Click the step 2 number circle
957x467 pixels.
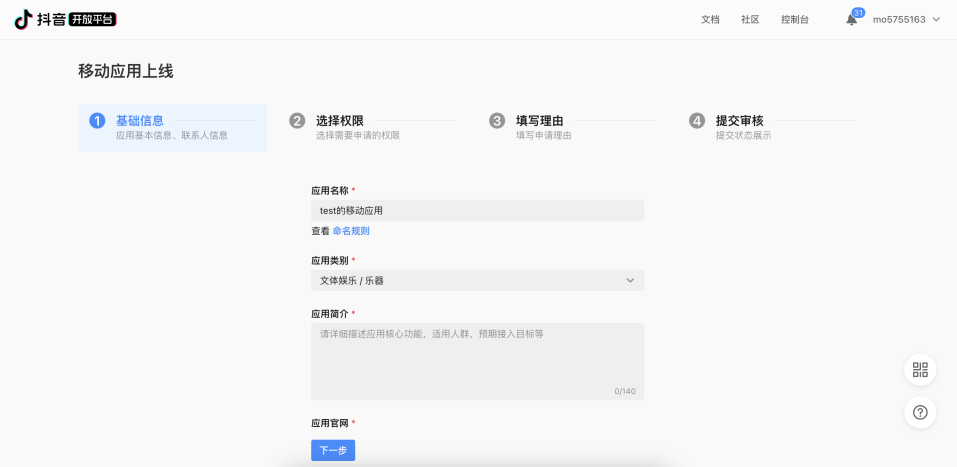coord(297,121)
